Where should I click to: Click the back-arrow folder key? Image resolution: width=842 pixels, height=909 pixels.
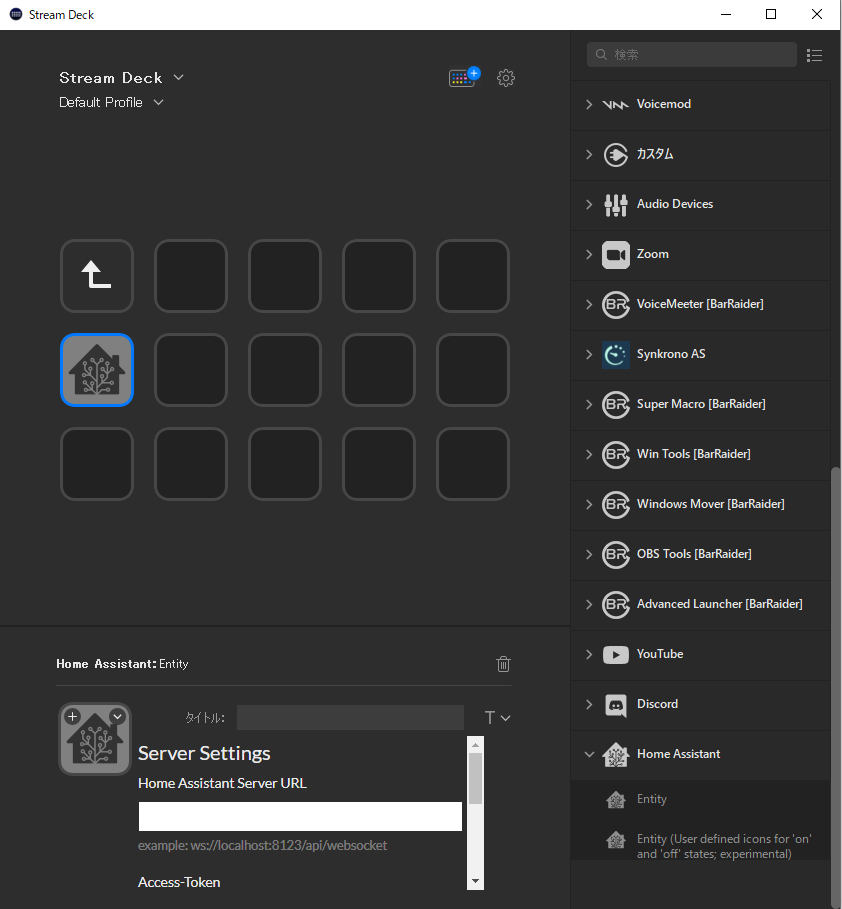pyautogui.click(x=97, y=276)
